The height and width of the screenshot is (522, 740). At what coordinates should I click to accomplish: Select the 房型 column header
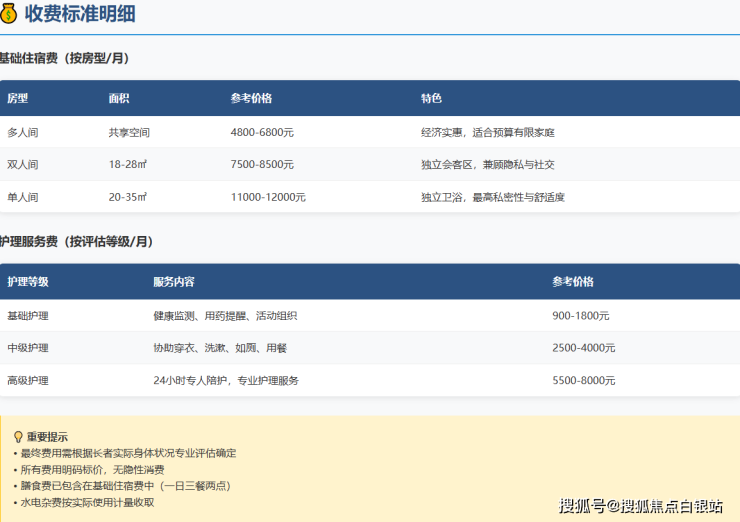tap(18, 99)
